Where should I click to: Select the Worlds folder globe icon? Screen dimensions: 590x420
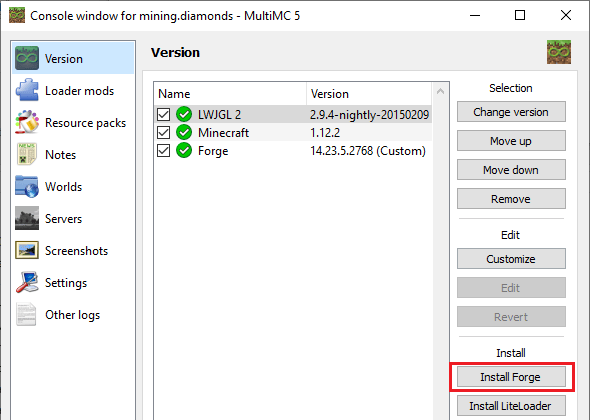(x=27, y=186)
